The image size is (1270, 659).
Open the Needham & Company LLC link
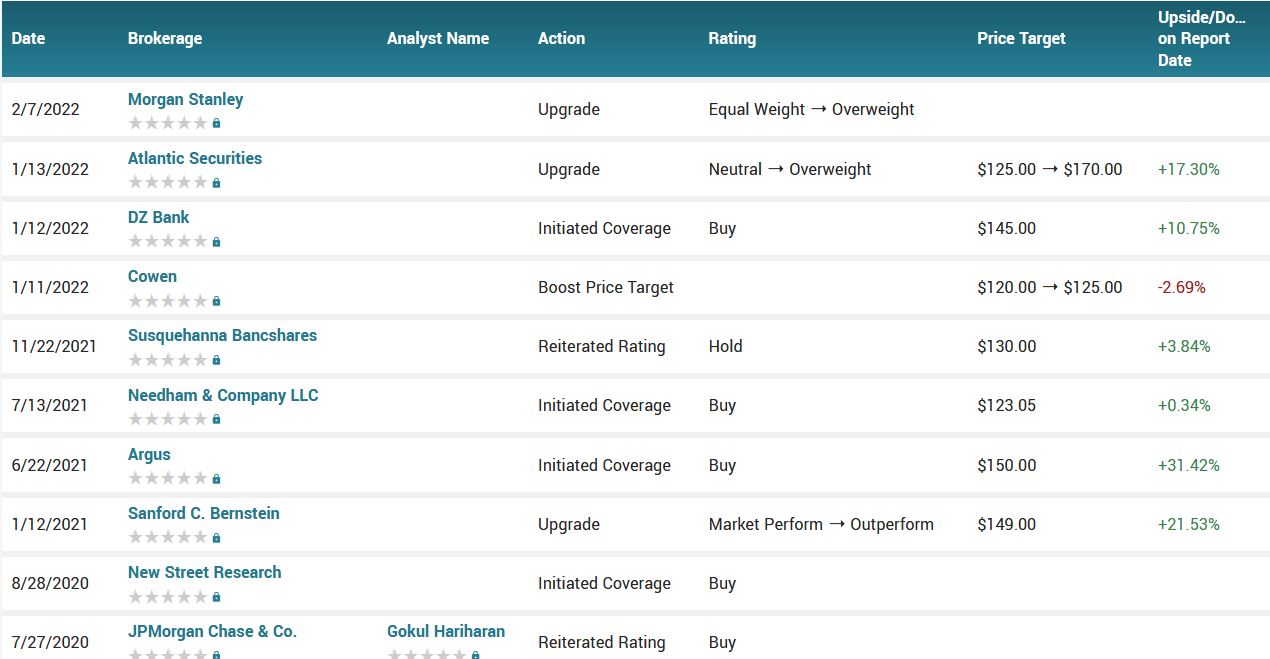coord(223,395)
